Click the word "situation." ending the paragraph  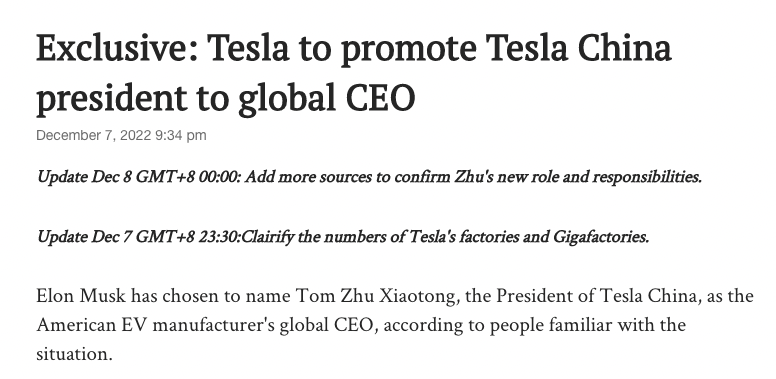(x=75, y=354)
